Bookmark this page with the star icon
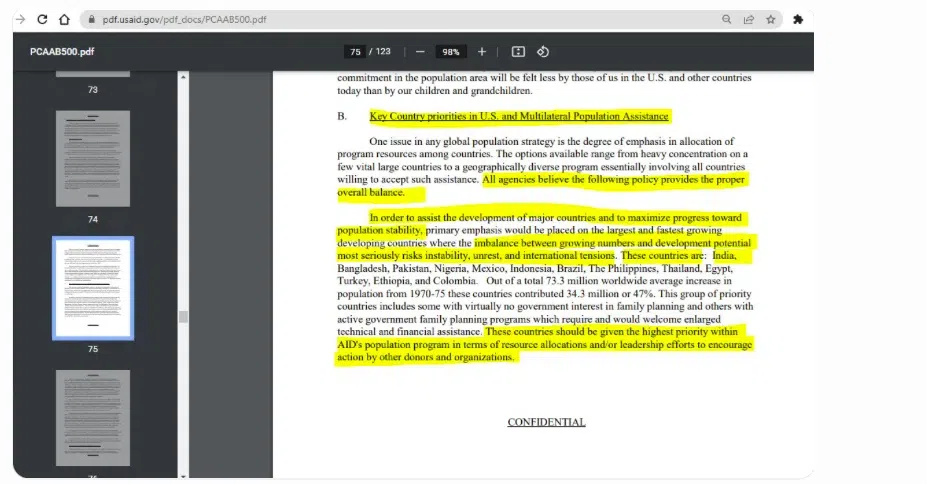This screenshot has height=484, width=927. pos(771,19)
